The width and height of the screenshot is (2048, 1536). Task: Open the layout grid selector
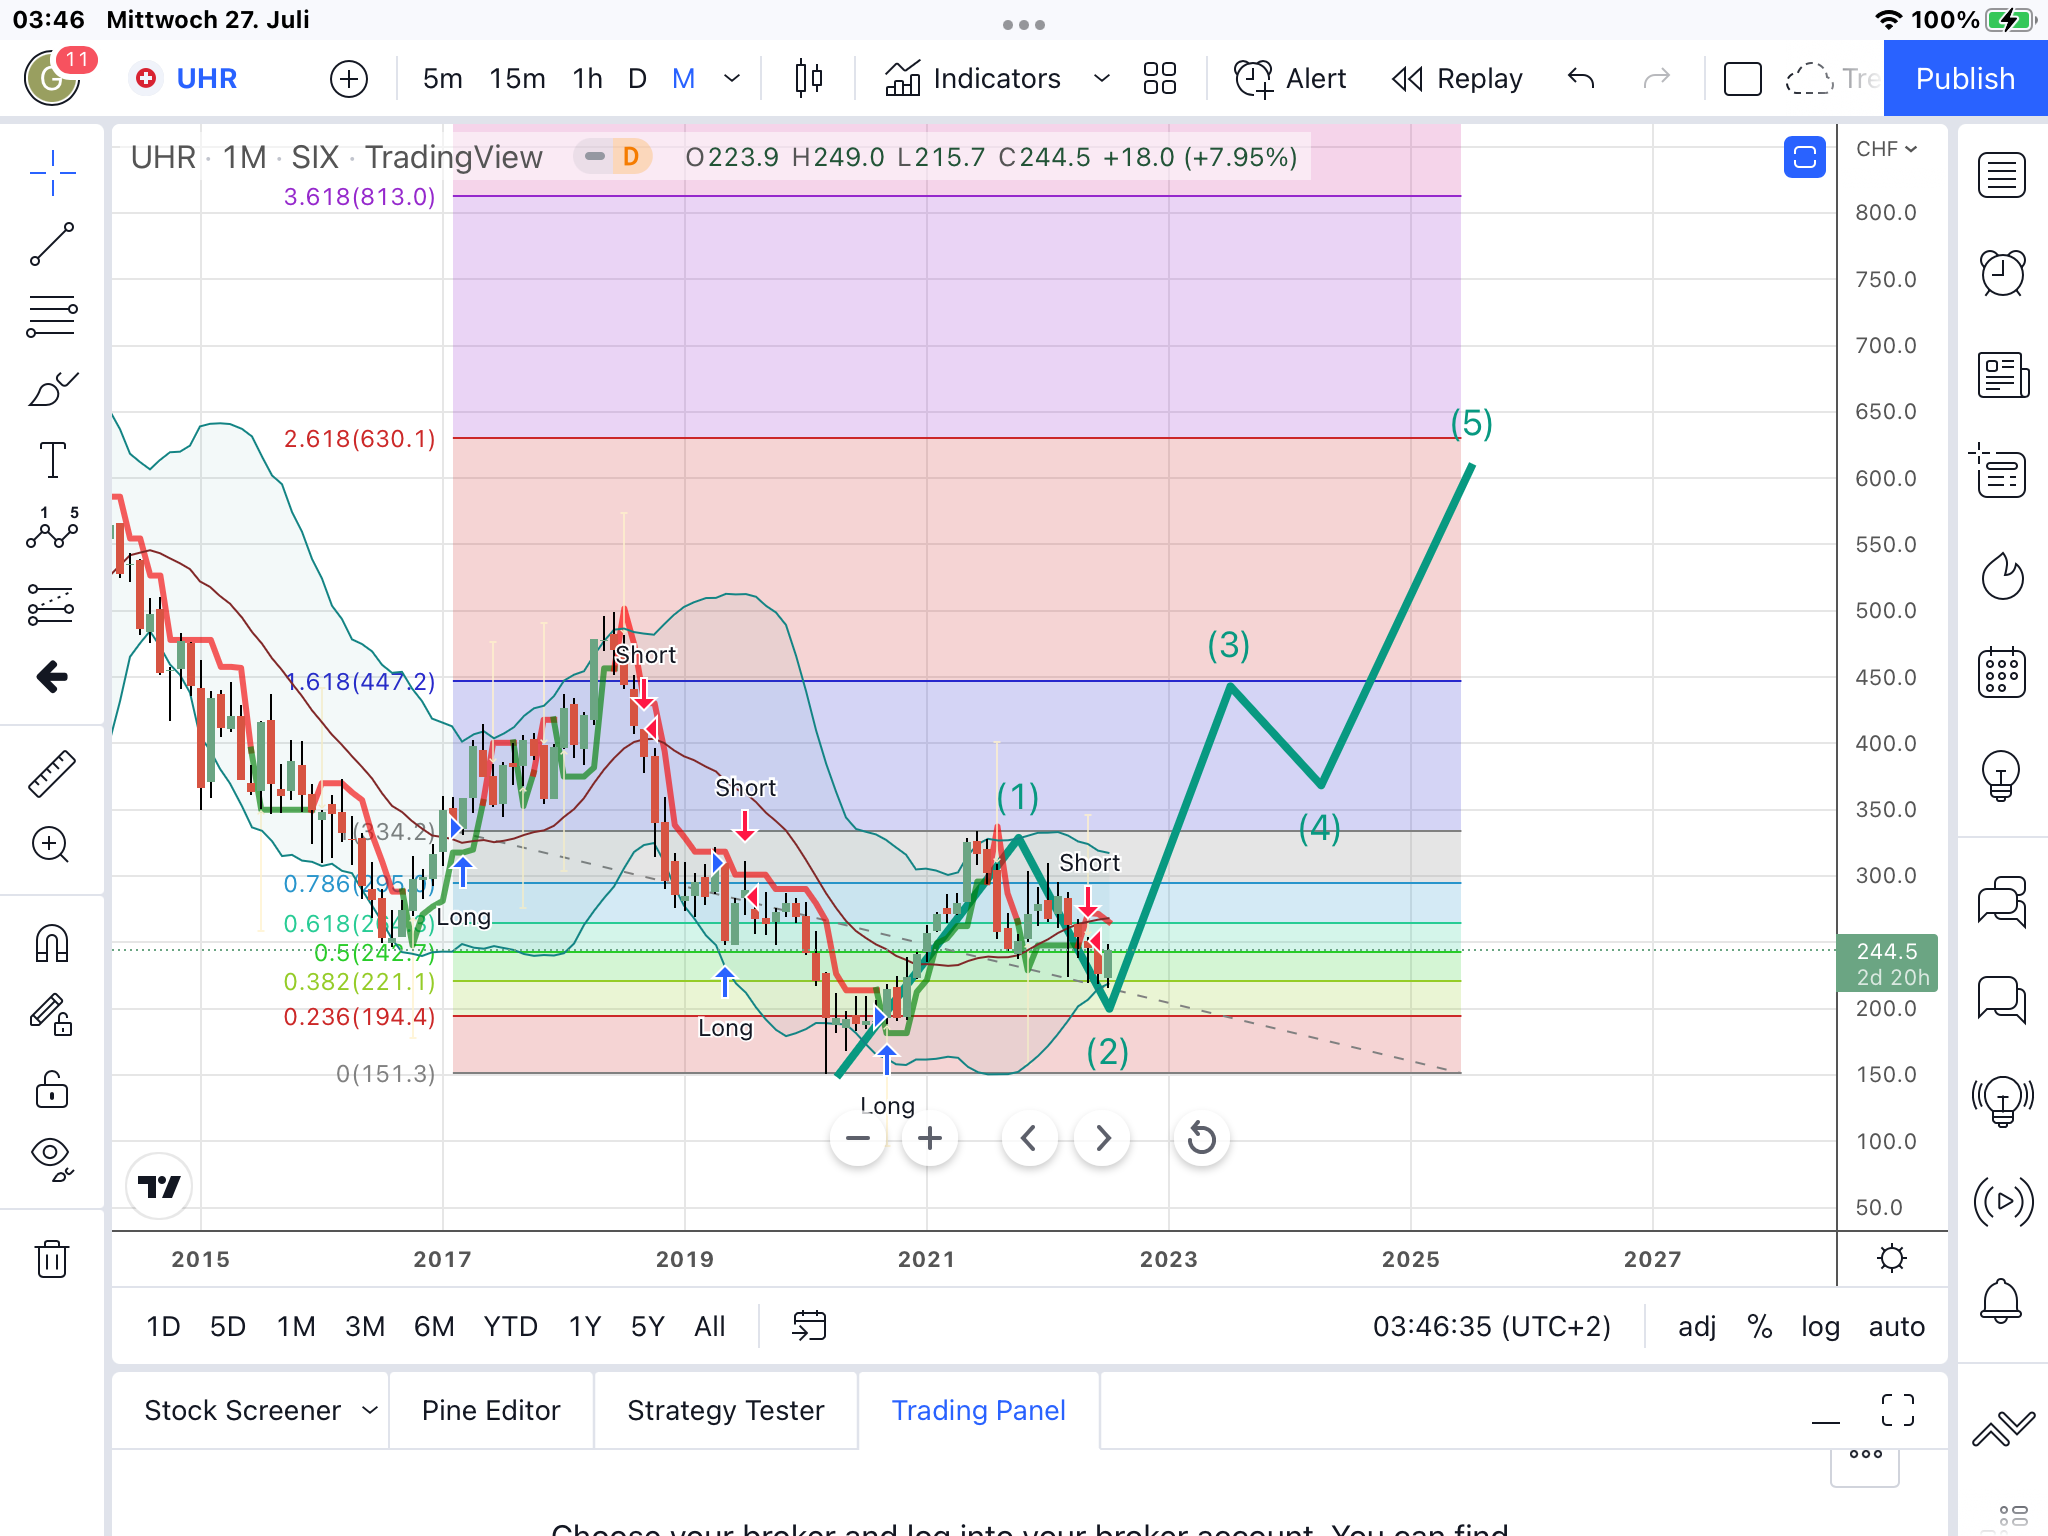tap(1159, 78)
